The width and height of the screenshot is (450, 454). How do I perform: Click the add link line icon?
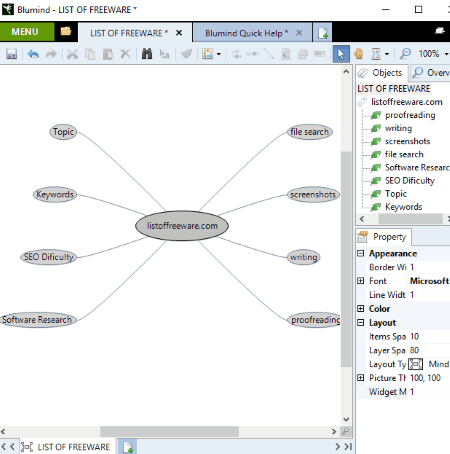point(269,54)
